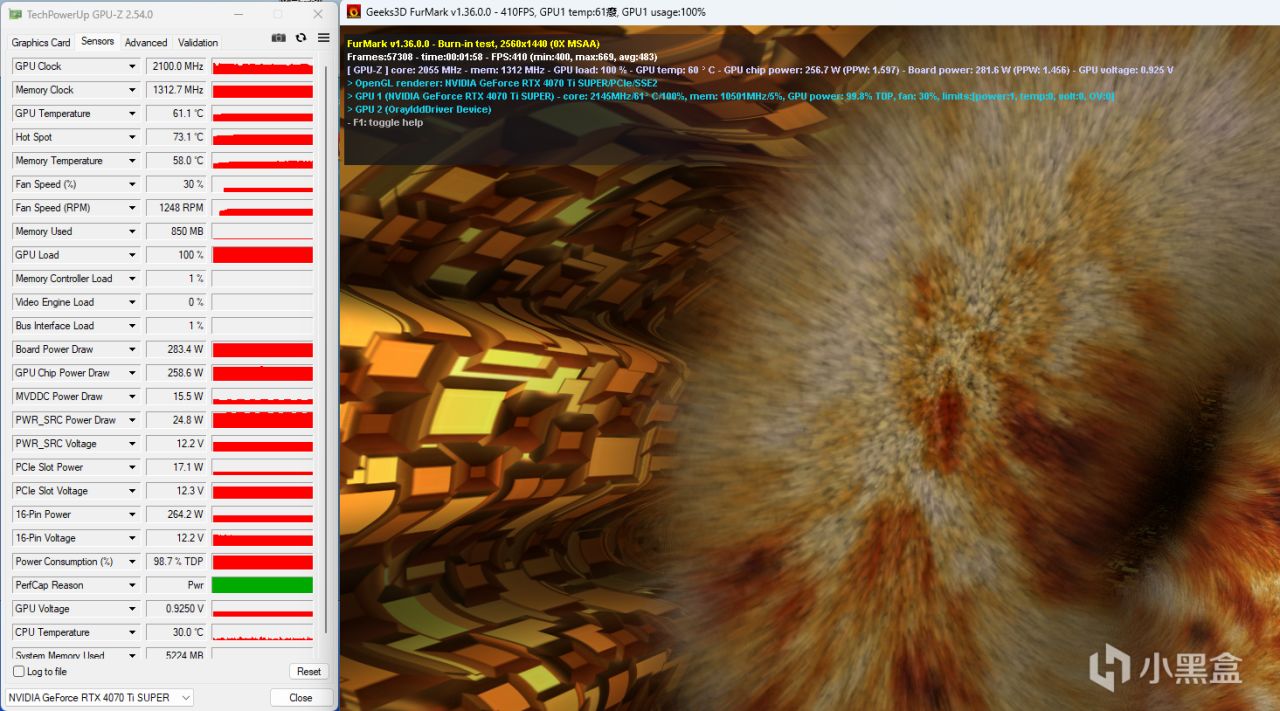Click the FurMark Burn-in test title line
The image size is (1280, 711).
[473, 44]
